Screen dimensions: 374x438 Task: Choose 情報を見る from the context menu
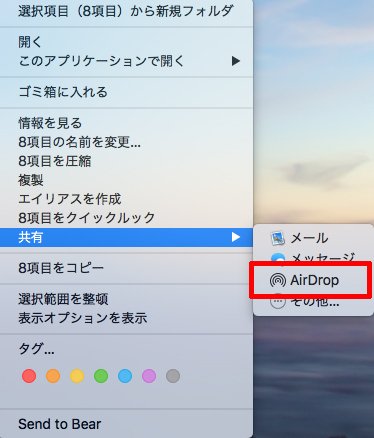click(126, 123)
